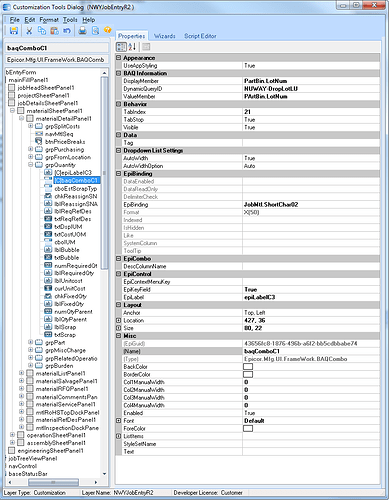Sort properties alphabetically
This screenshot has height=500, width=389.
click(132, 47)
